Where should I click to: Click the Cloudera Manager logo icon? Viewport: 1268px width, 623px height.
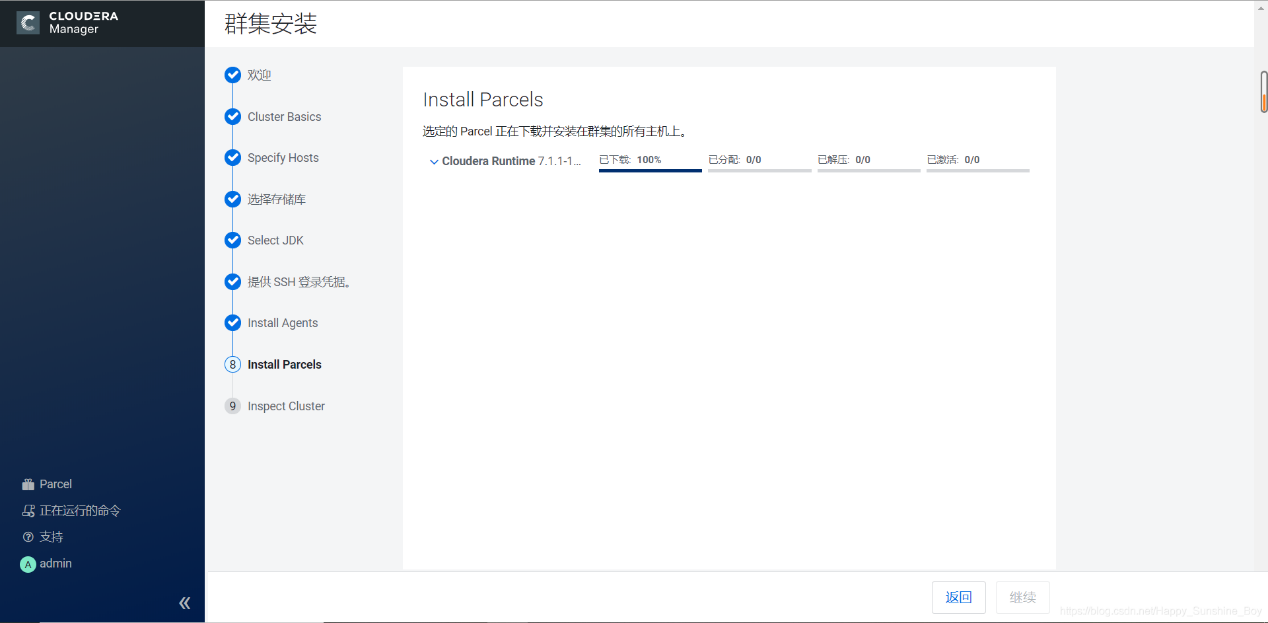click(28, 23)
